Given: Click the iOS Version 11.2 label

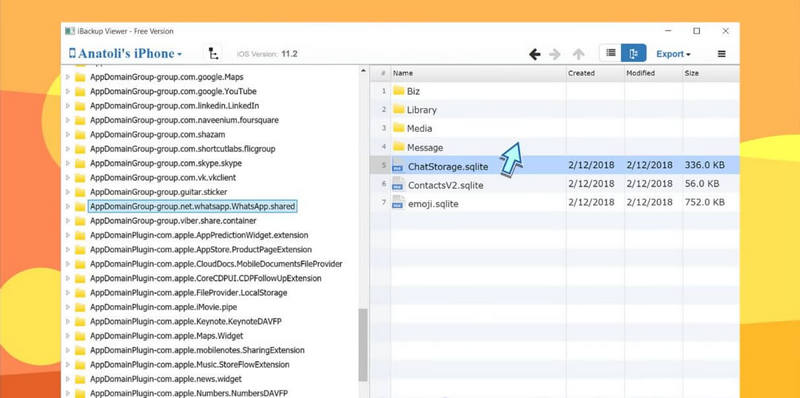Looking at the screenshot, I should [x=267, y=54].
